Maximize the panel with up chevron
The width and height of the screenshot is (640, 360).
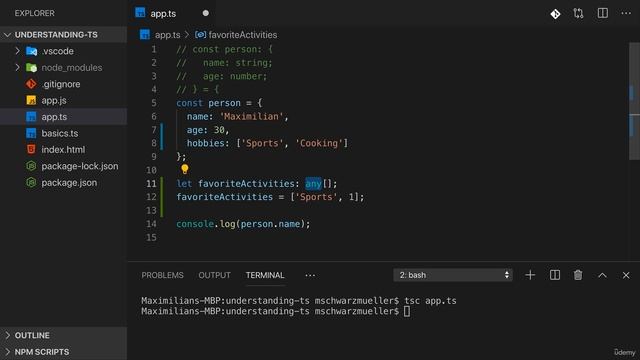pyautogui.click(x=602, y=276)
